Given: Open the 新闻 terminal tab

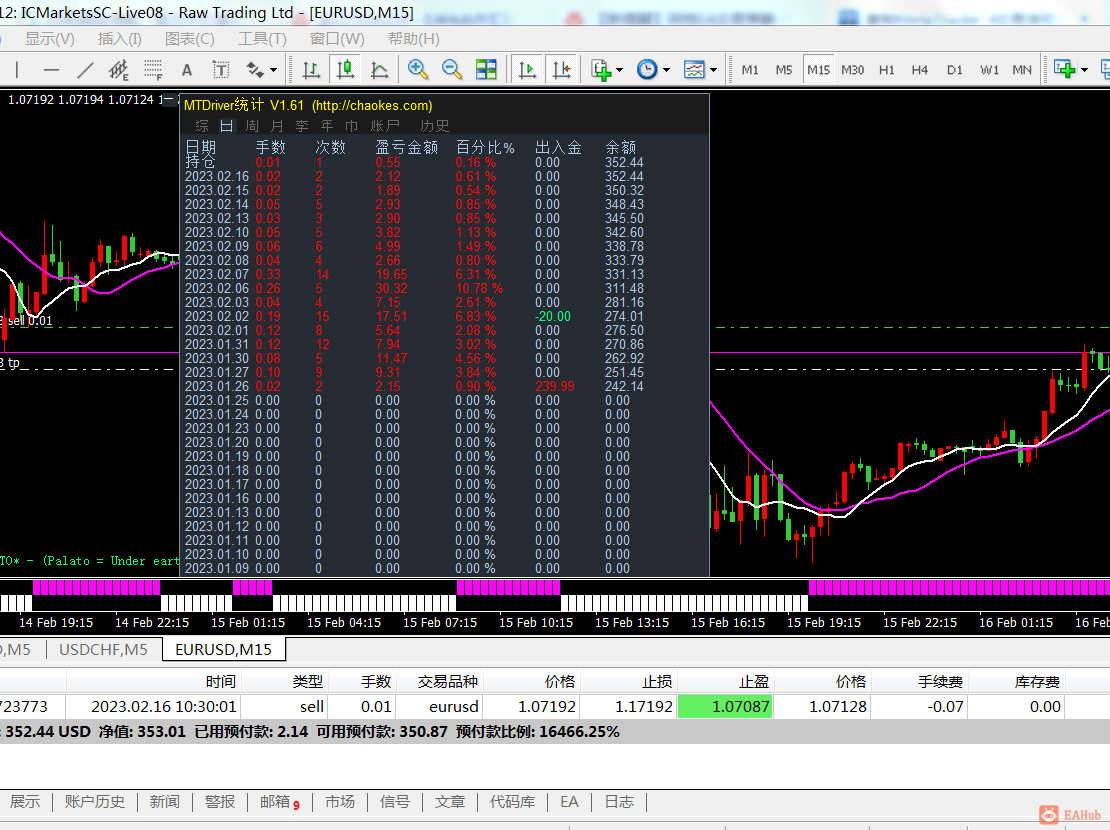Looking at the screenshot, I should (164, 802).
